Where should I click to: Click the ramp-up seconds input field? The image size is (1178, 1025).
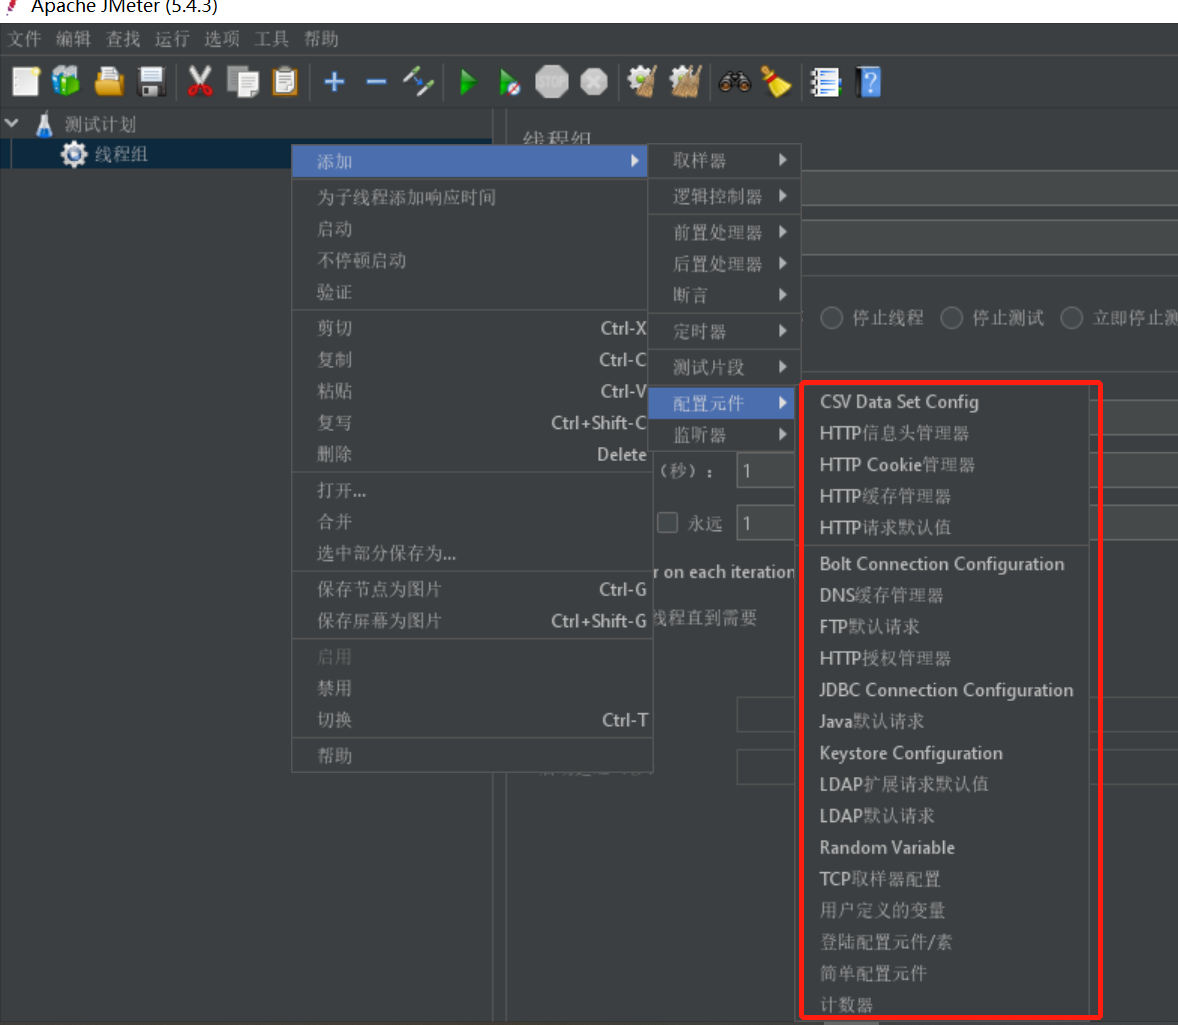(765, 471)
